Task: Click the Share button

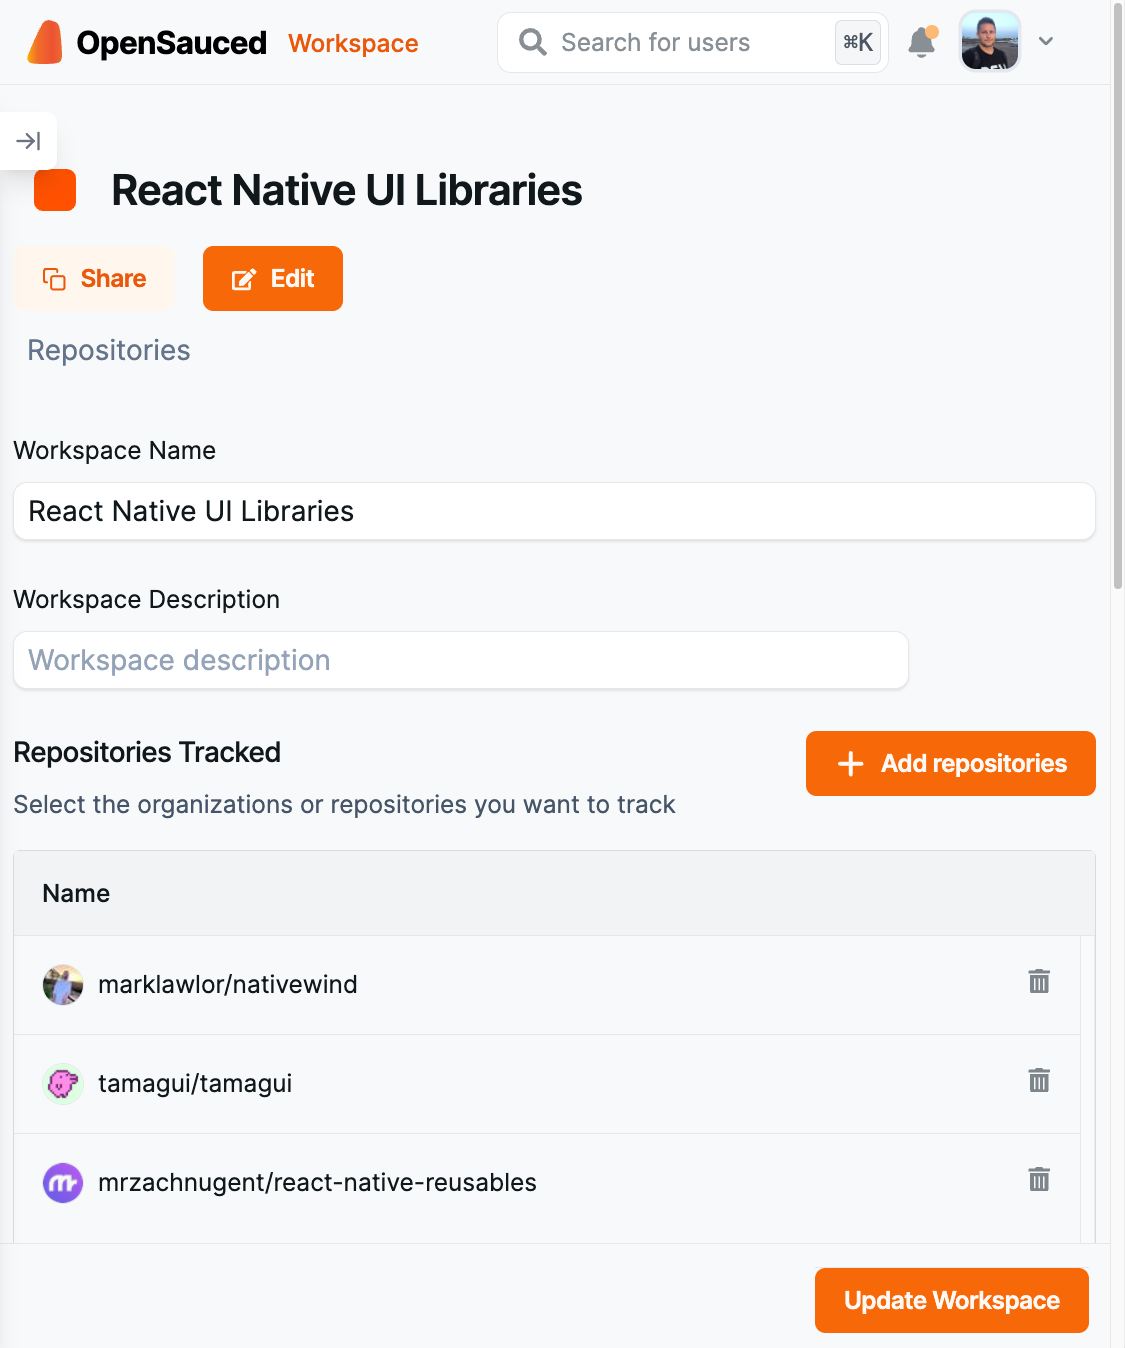Action: (x=94, y=278)
